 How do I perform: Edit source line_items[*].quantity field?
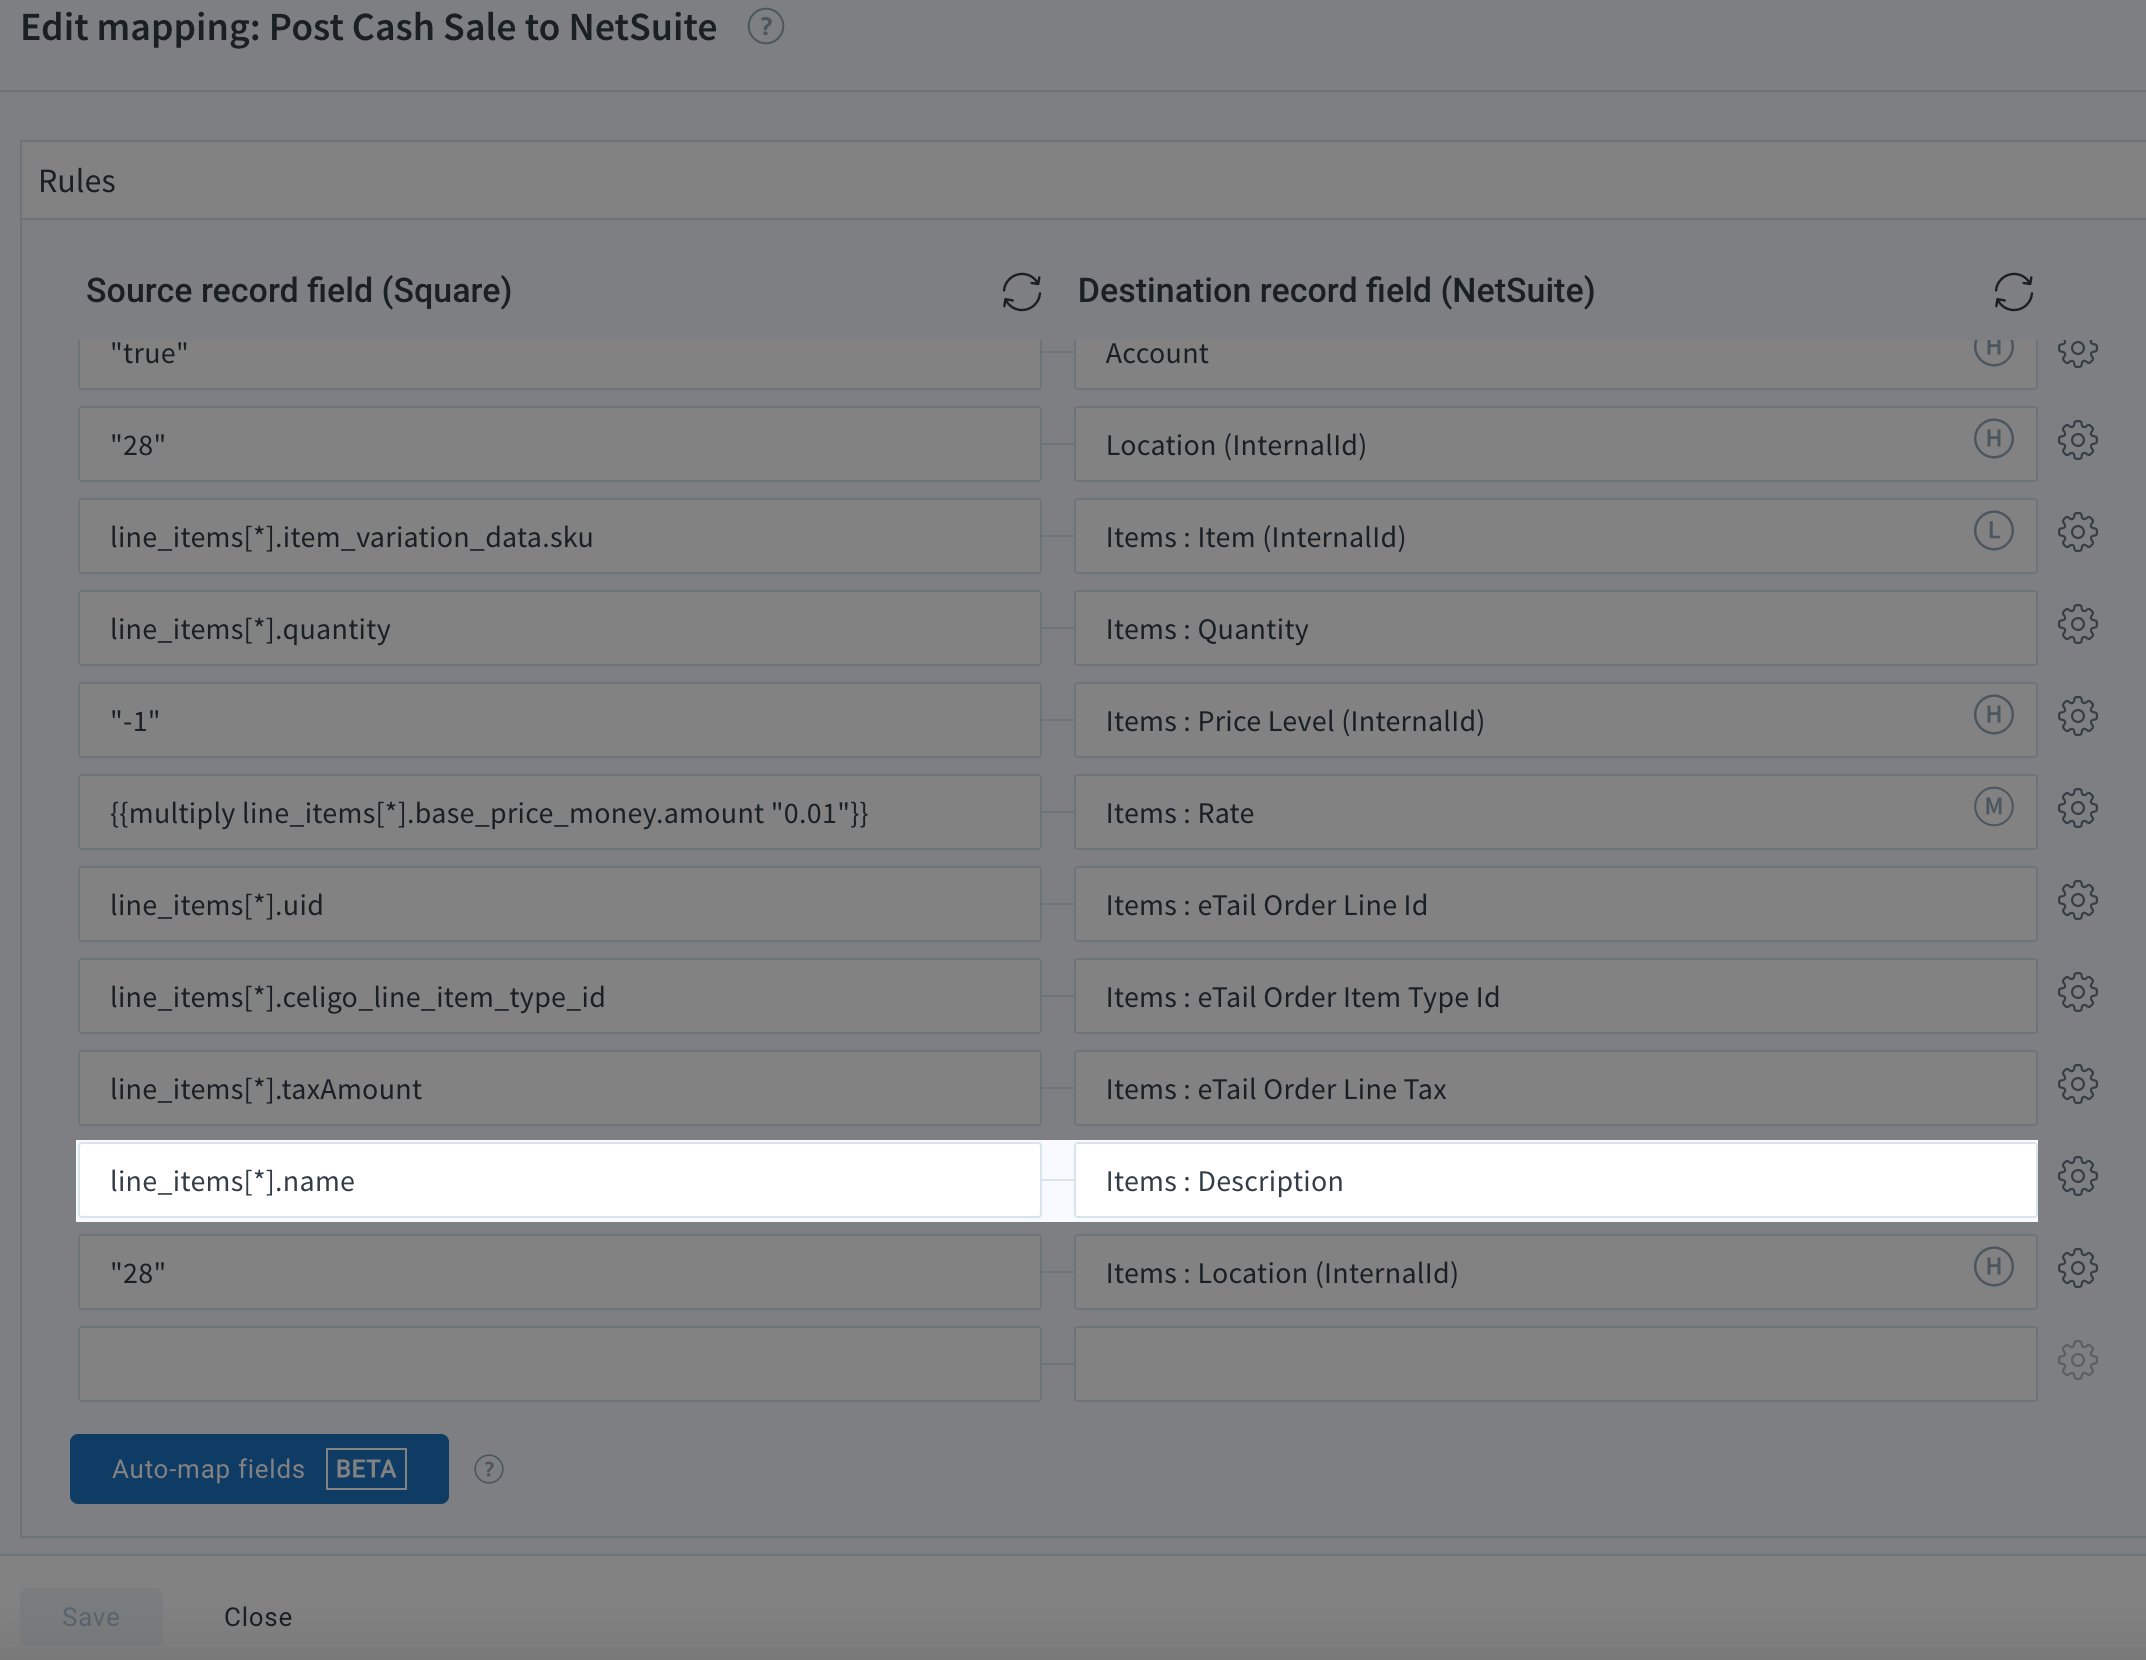click(x=560, y=628)
